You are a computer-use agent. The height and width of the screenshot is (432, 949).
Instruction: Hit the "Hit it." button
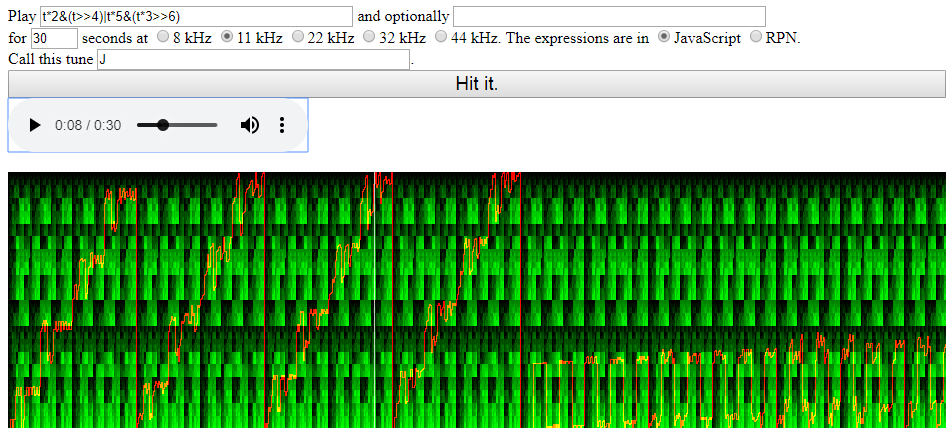(x=477, y=83)
